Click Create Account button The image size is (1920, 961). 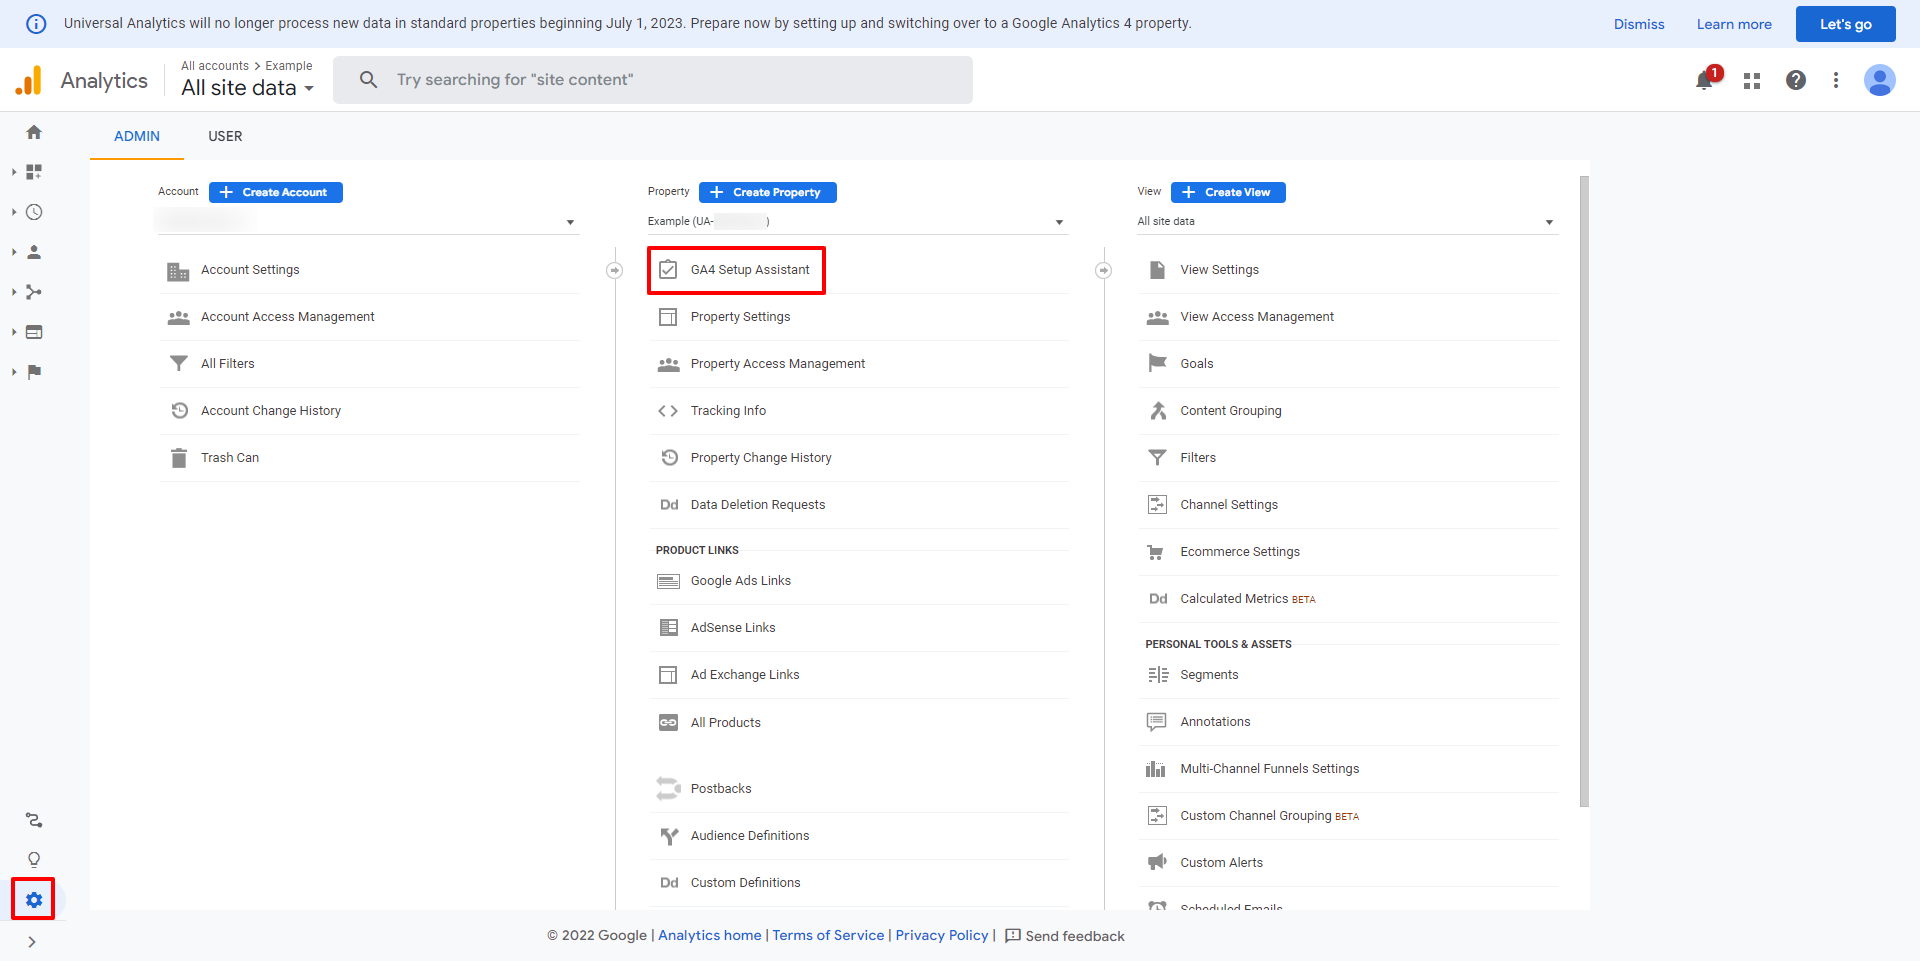click(276, 192)
